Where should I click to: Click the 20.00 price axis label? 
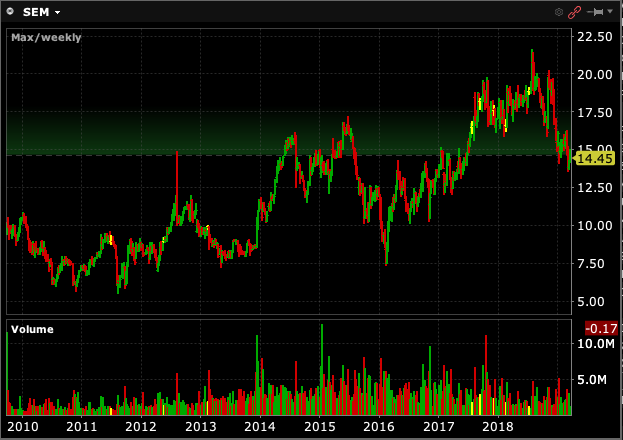tap(594, 75)
